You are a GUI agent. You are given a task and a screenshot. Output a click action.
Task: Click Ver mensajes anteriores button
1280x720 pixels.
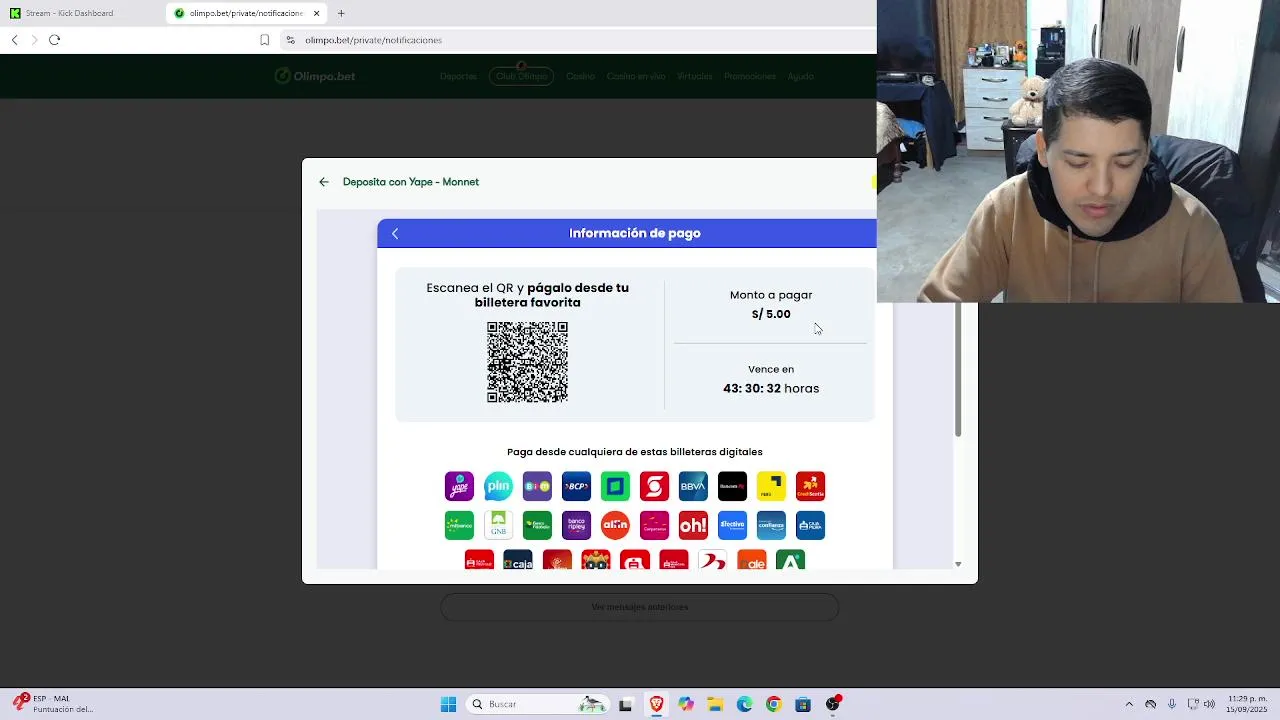coord(640,607)
